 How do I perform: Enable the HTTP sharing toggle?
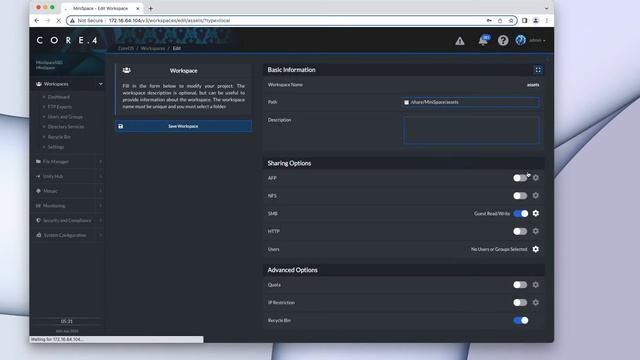point(520,231)
